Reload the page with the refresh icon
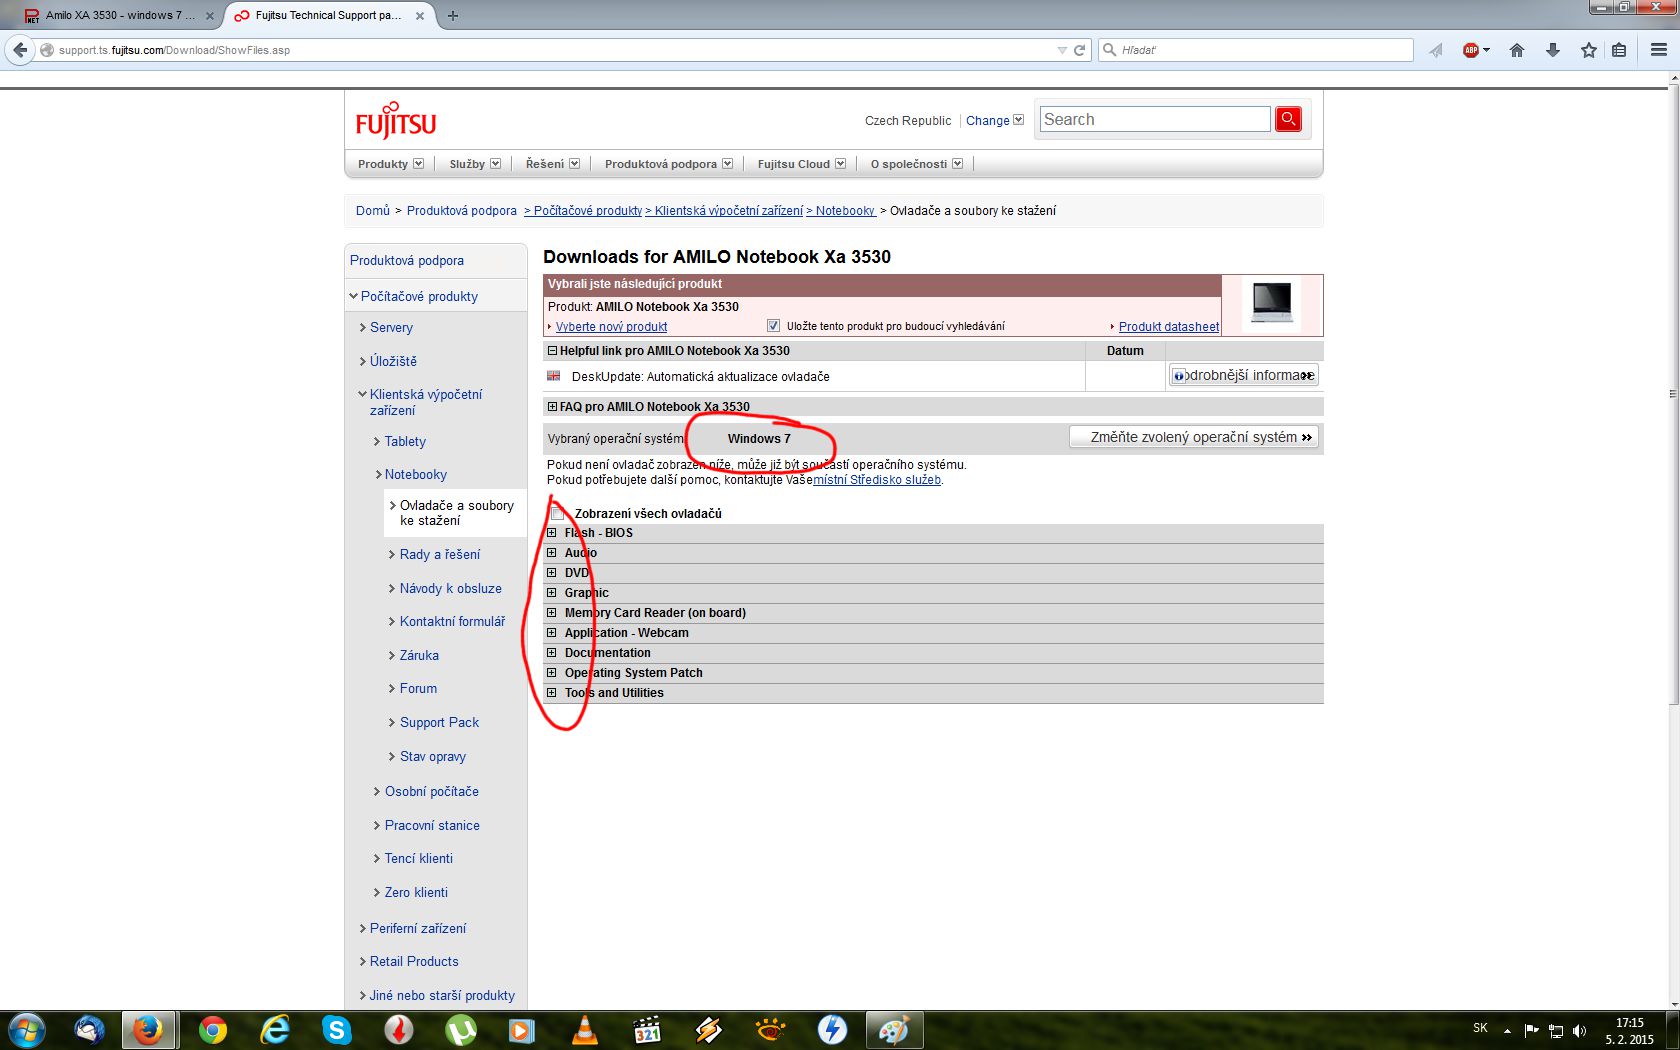Screen dimensions: 1680x1050 coord(1080,50)
